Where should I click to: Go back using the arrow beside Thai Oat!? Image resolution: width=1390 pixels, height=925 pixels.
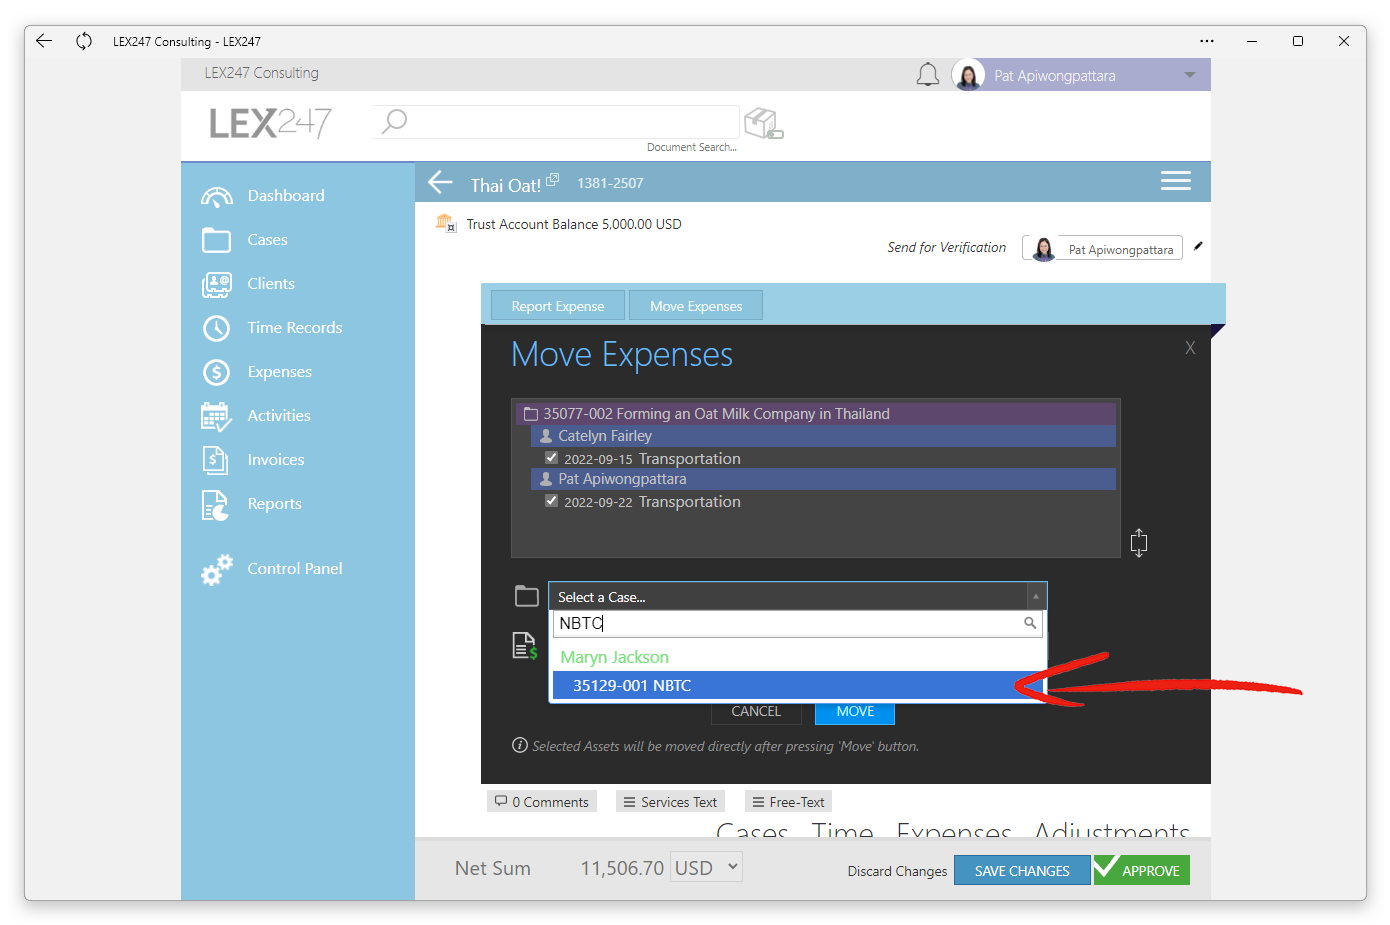[x=440, y=182]
